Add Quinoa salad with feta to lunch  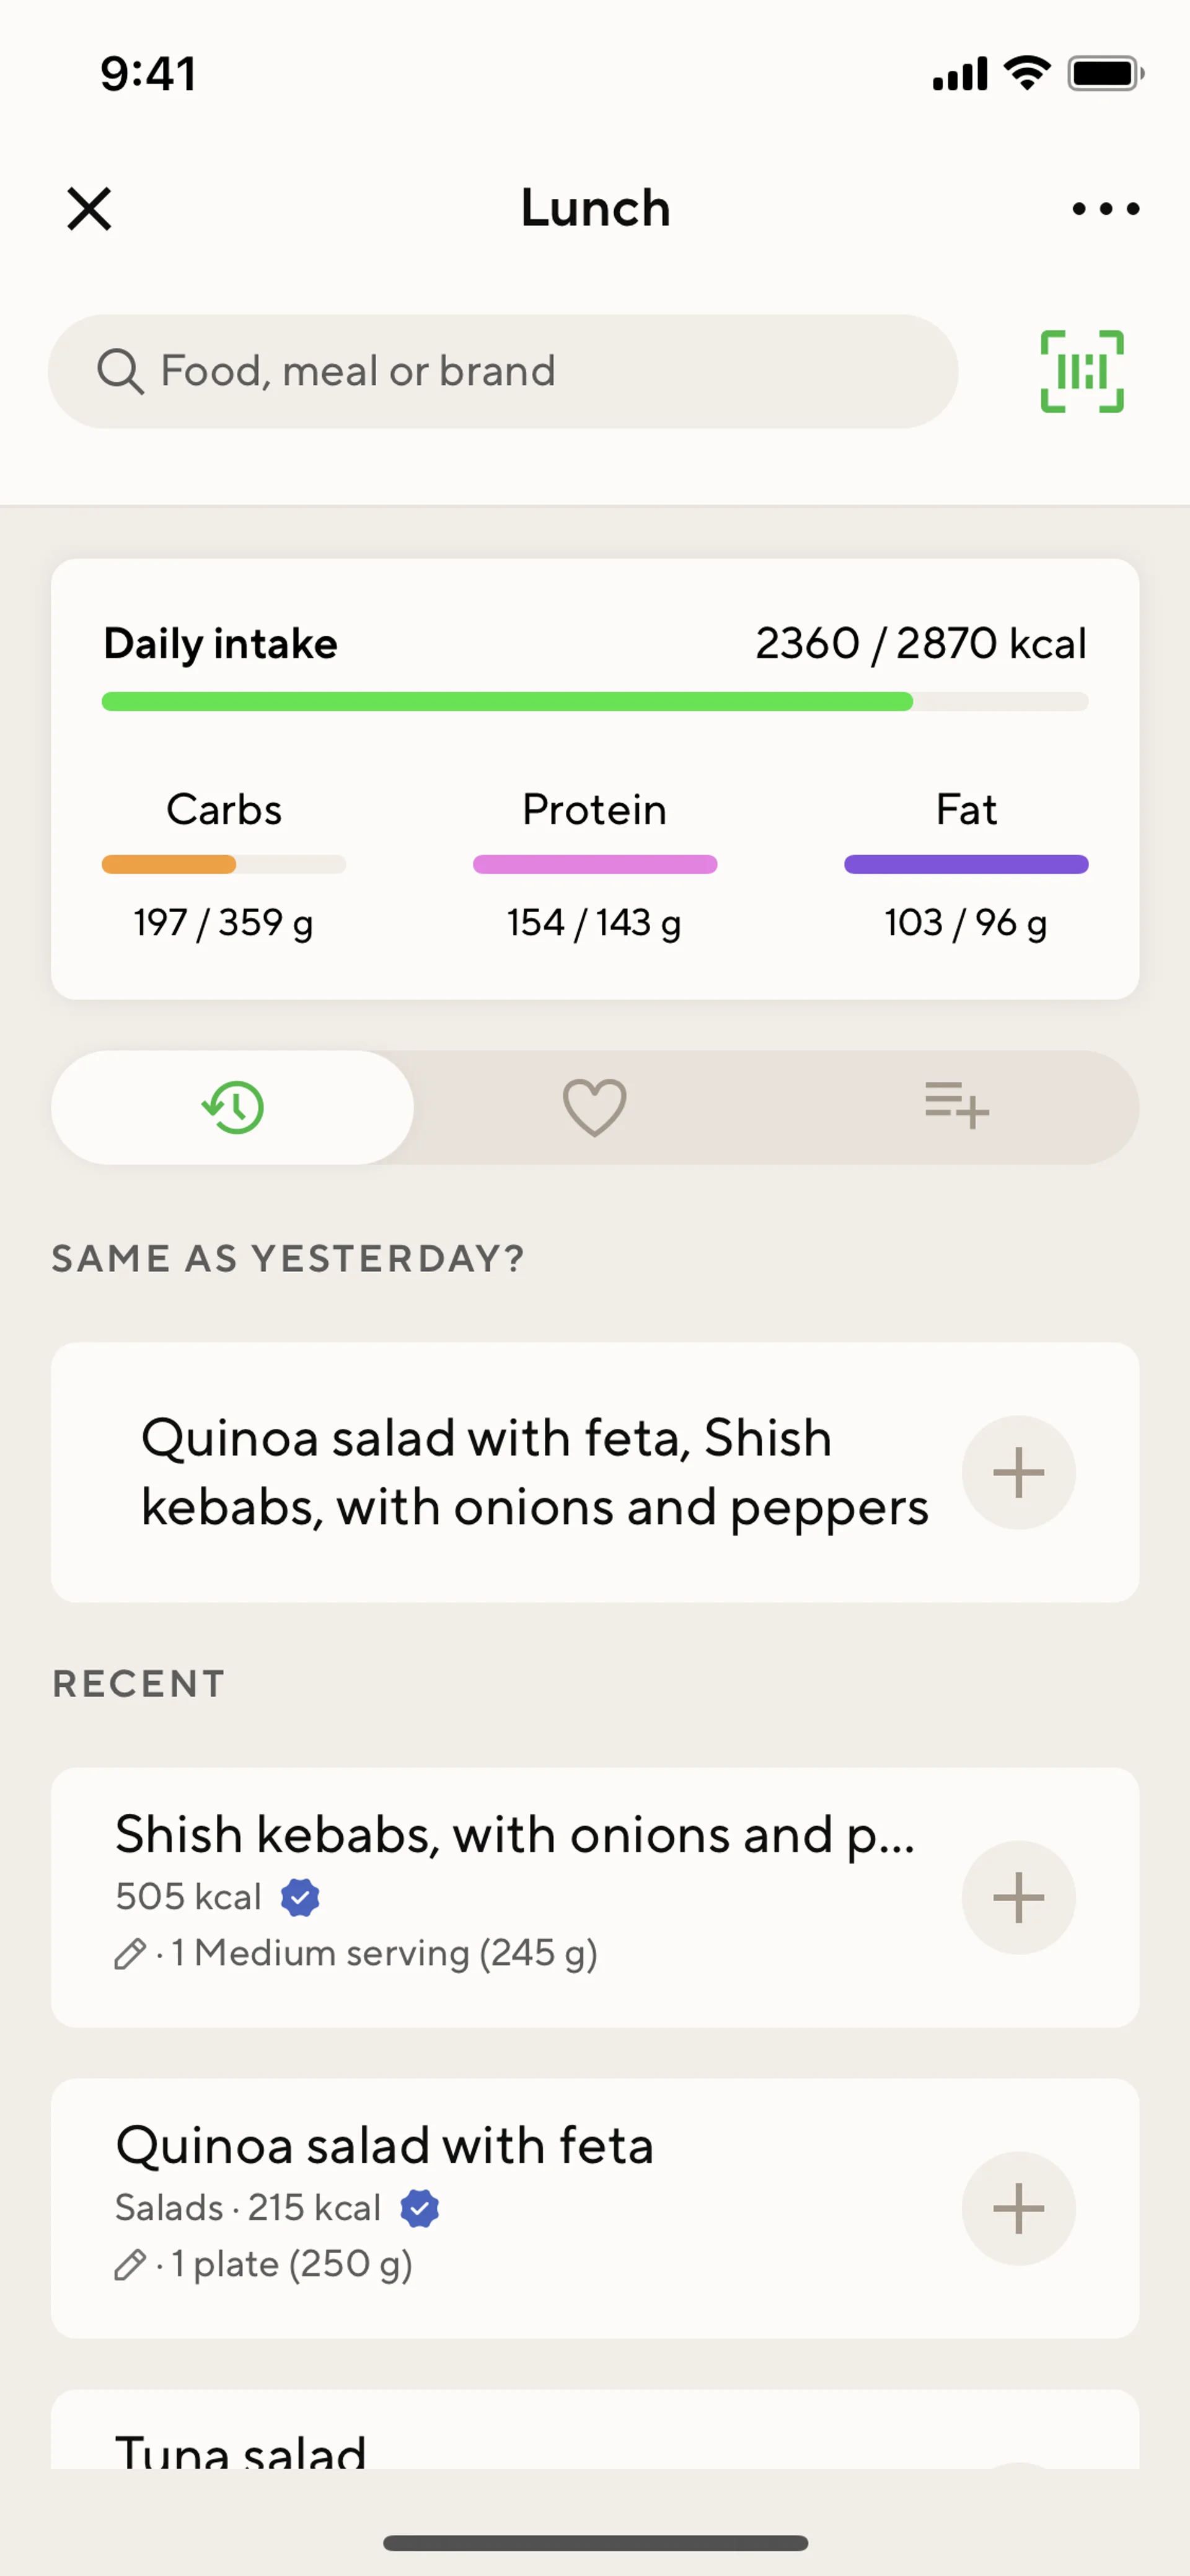click(x=1018, y=2208)
